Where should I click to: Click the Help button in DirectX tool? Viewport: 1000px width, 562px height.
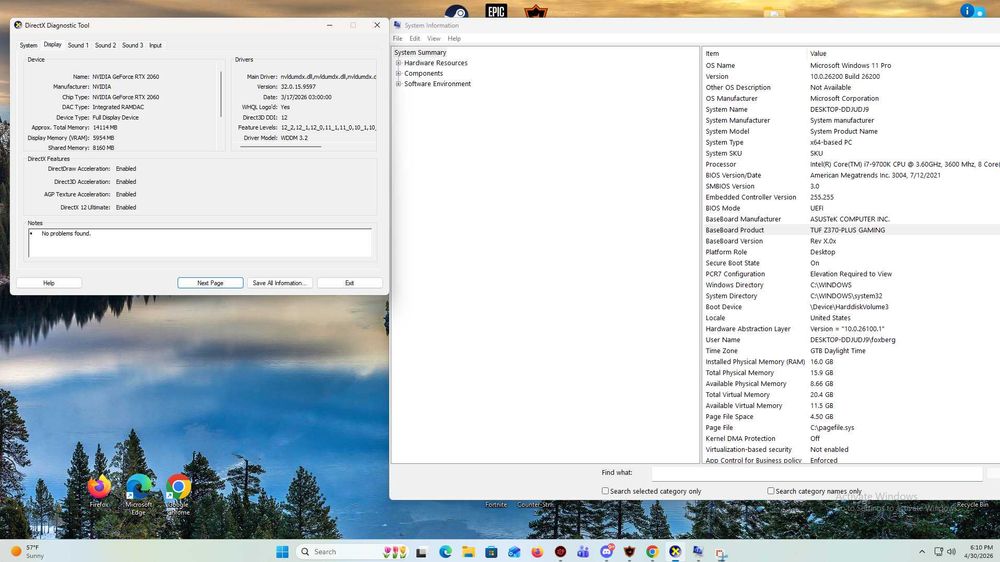point(49,283)
